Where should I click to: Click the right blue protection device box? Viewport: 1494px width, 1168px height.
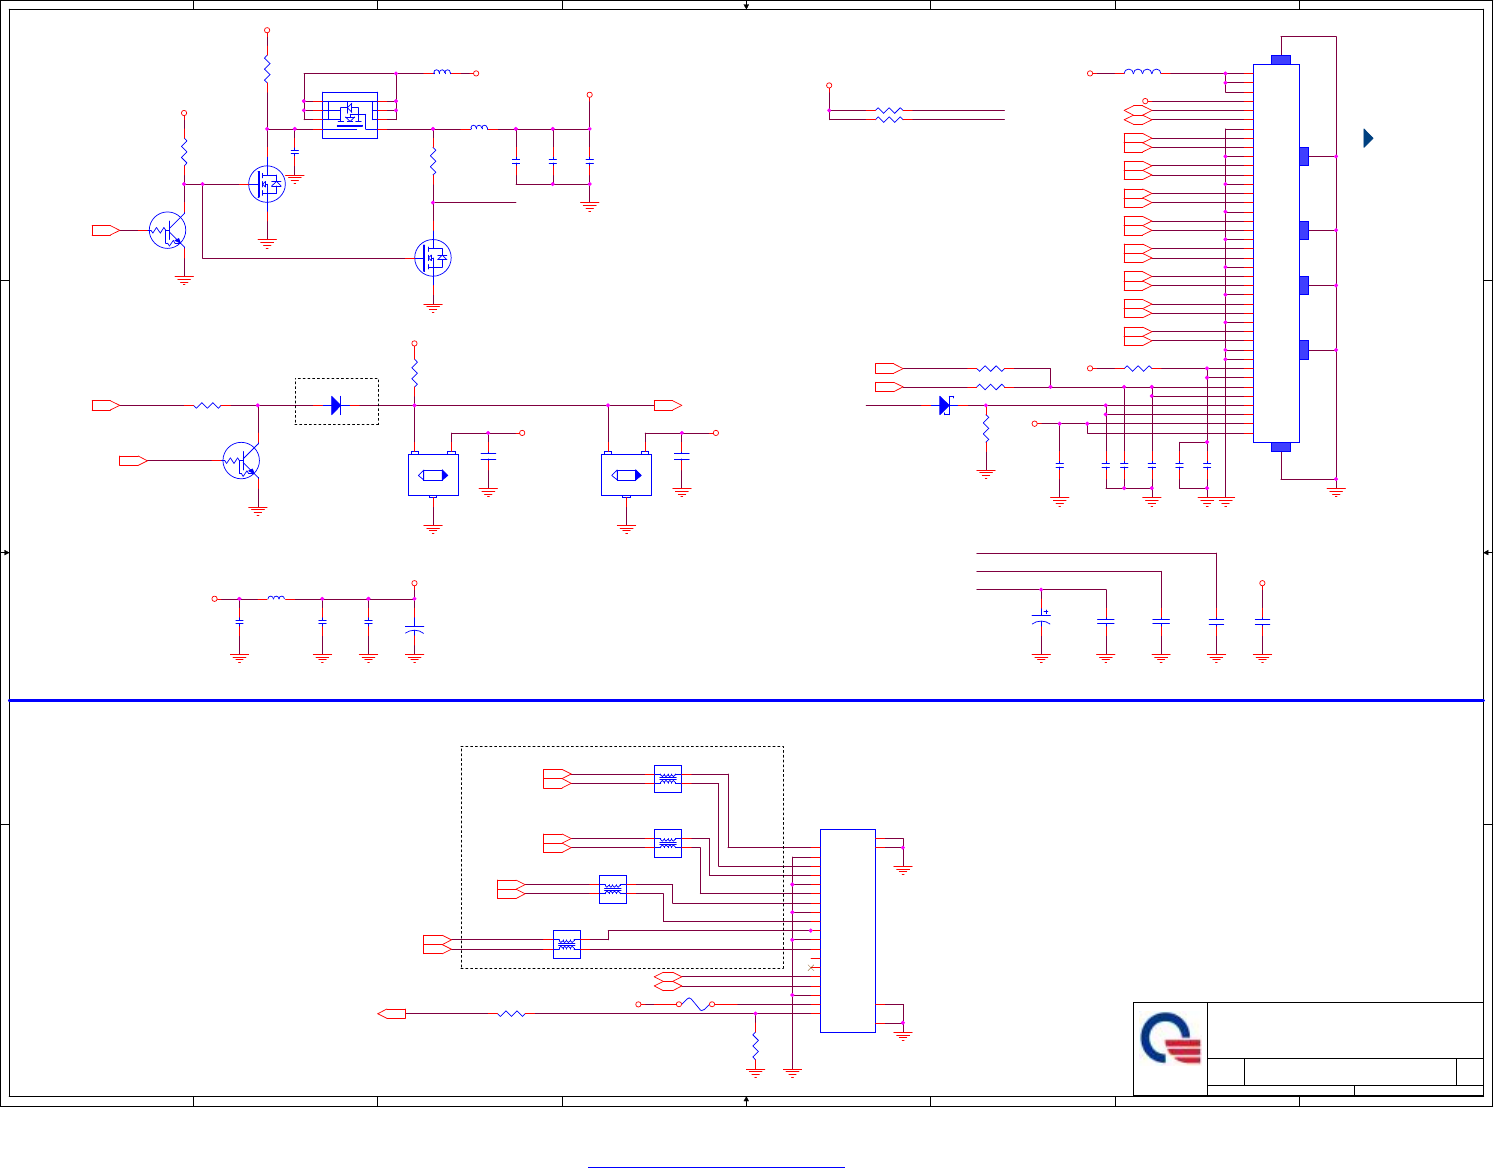coord(626,475)
